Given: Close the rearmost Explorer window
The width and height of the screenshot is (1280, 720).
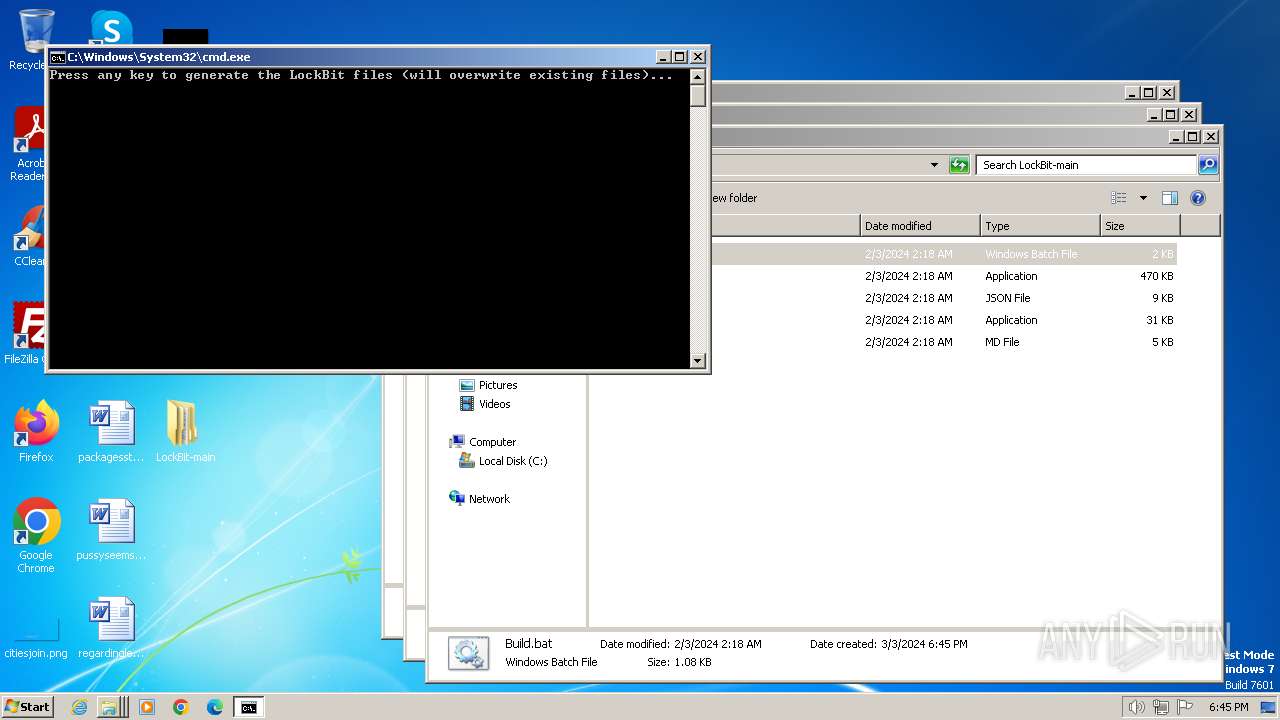Looking at the screenshot, I should [x=1167, y=92].
